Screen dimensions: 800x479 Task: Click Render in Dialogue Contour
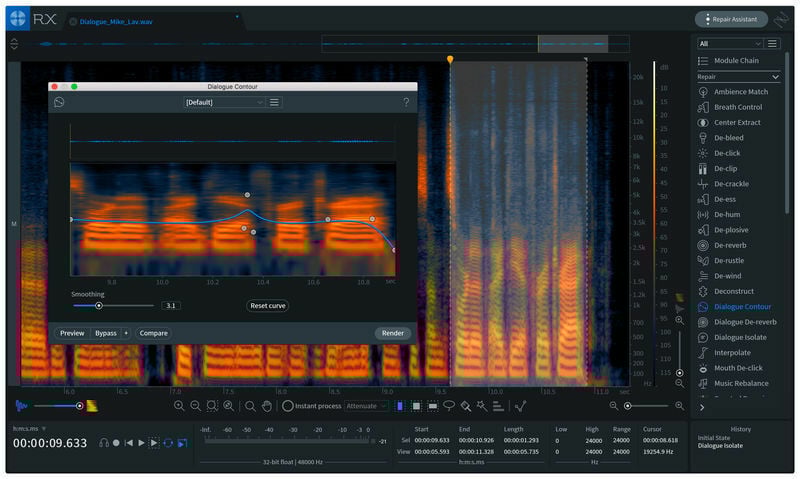click(392, 333)
